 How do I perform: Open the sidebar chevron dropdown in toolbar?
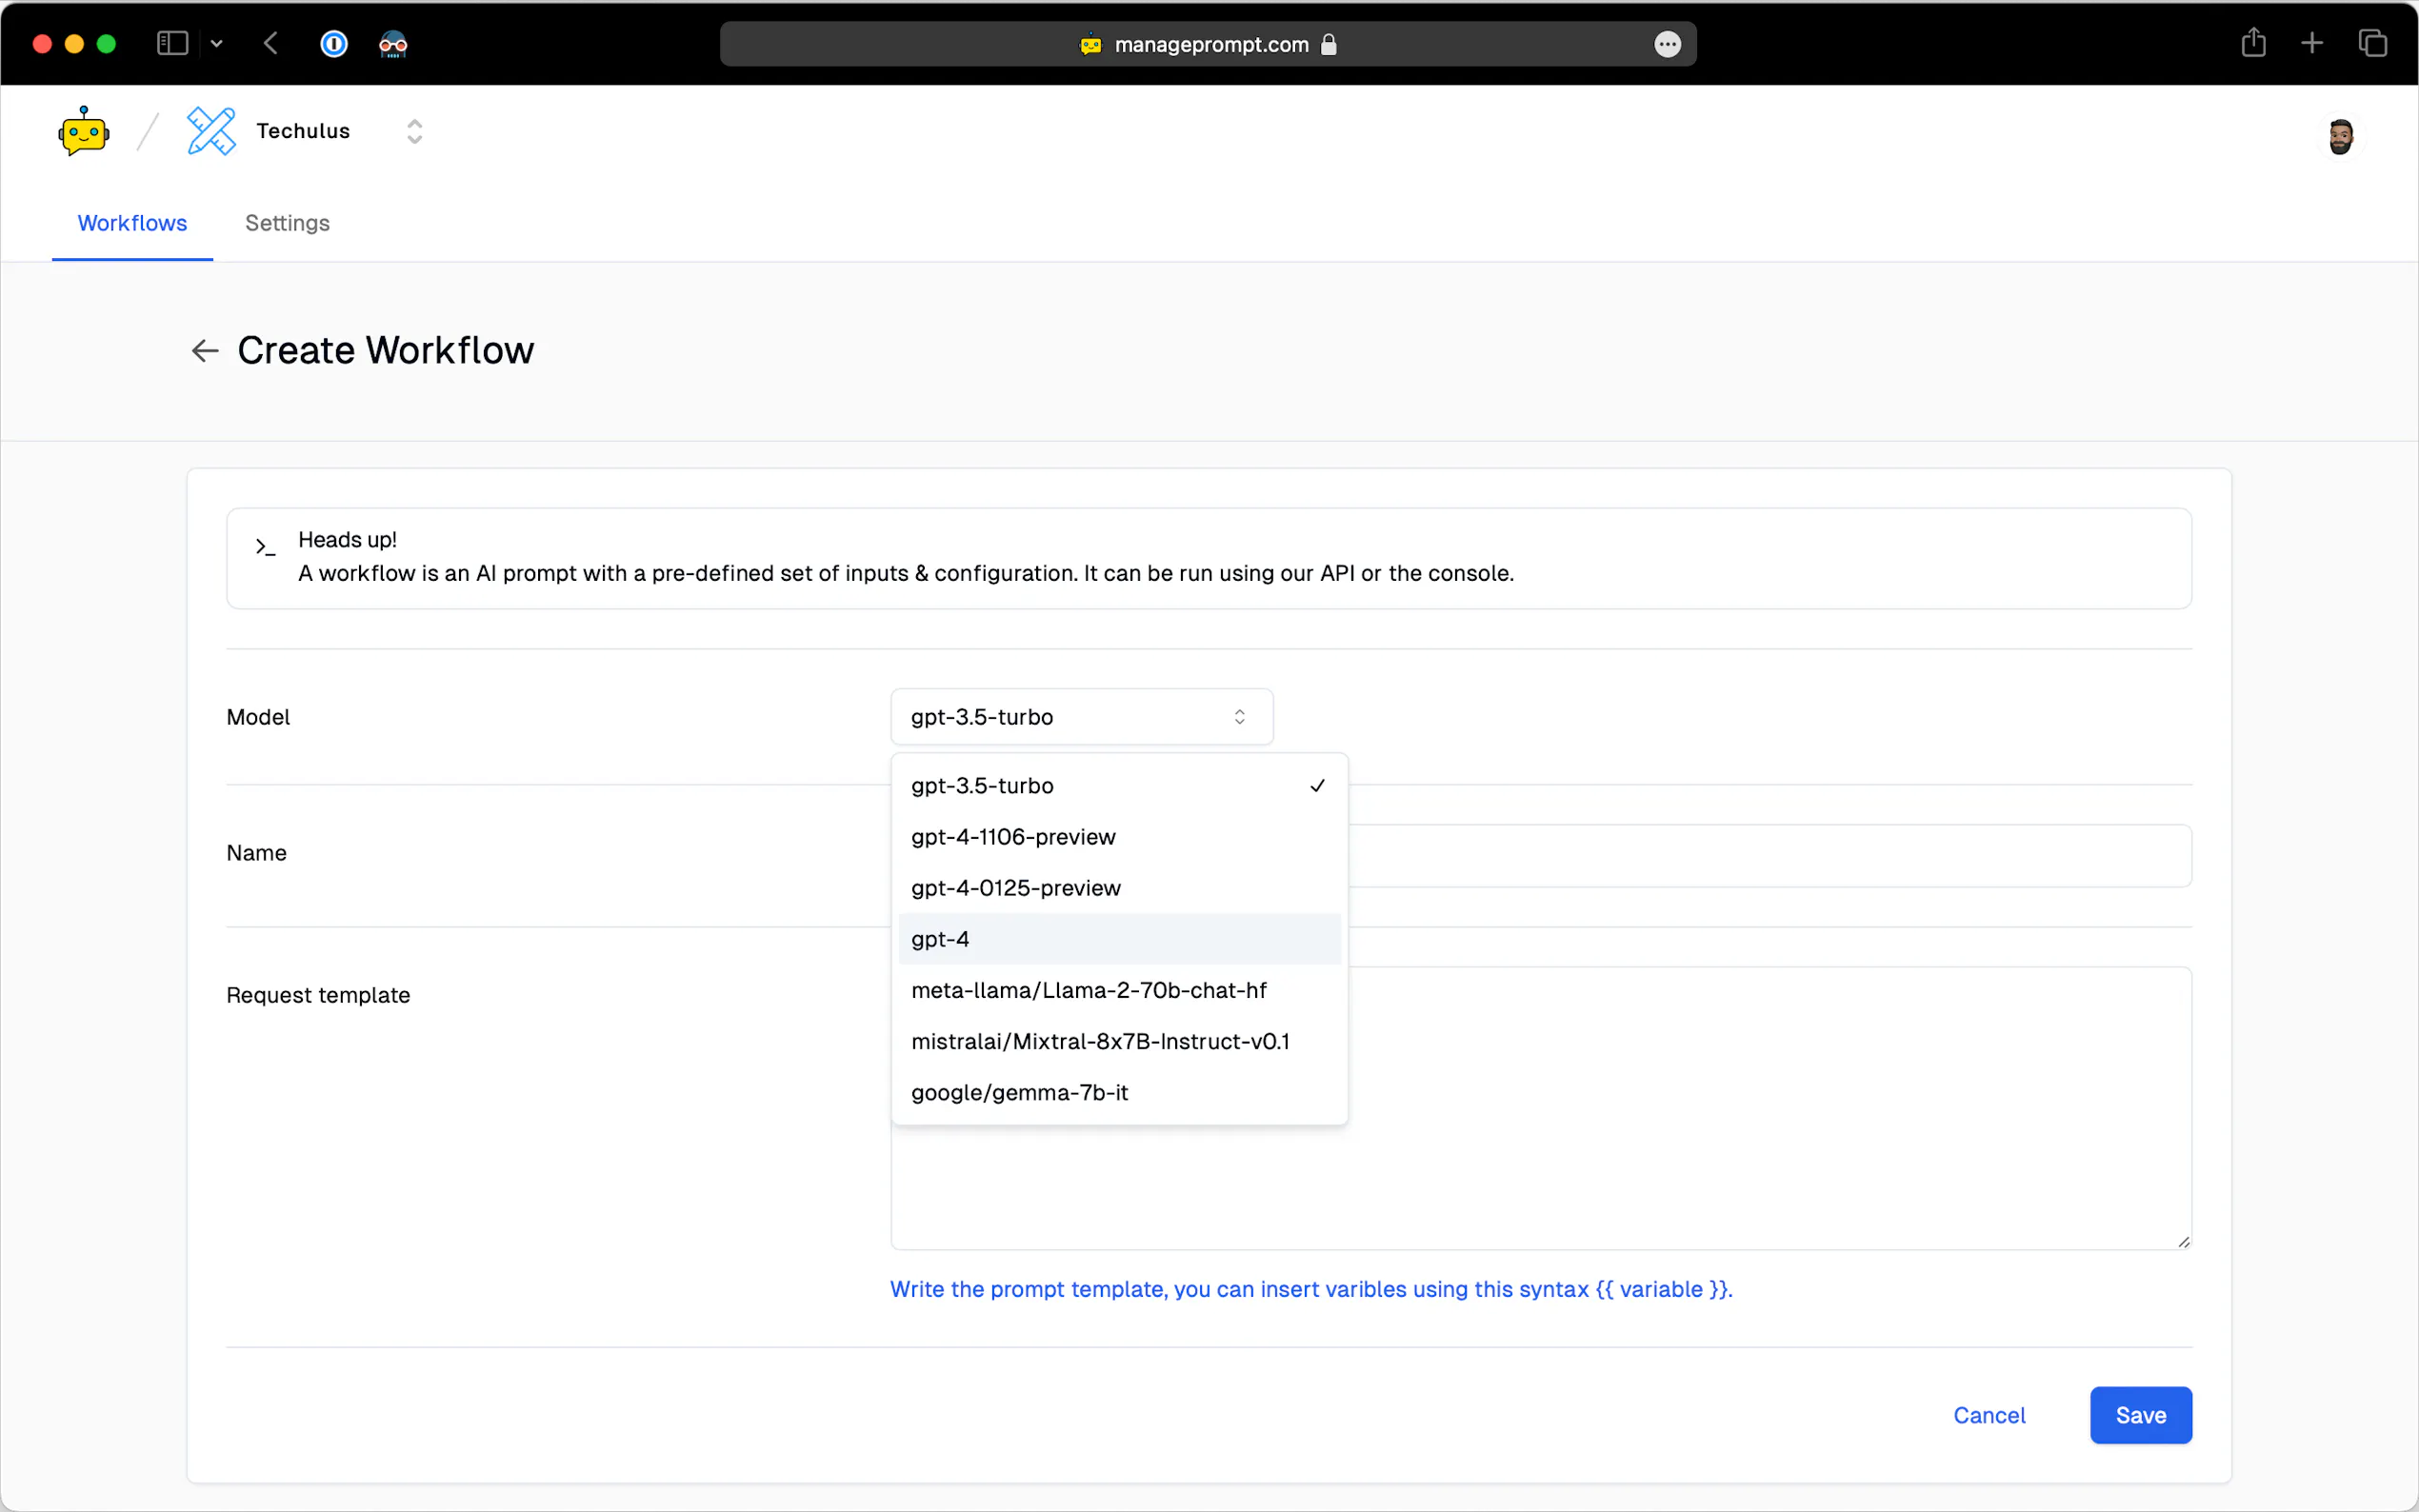(217, 44)
